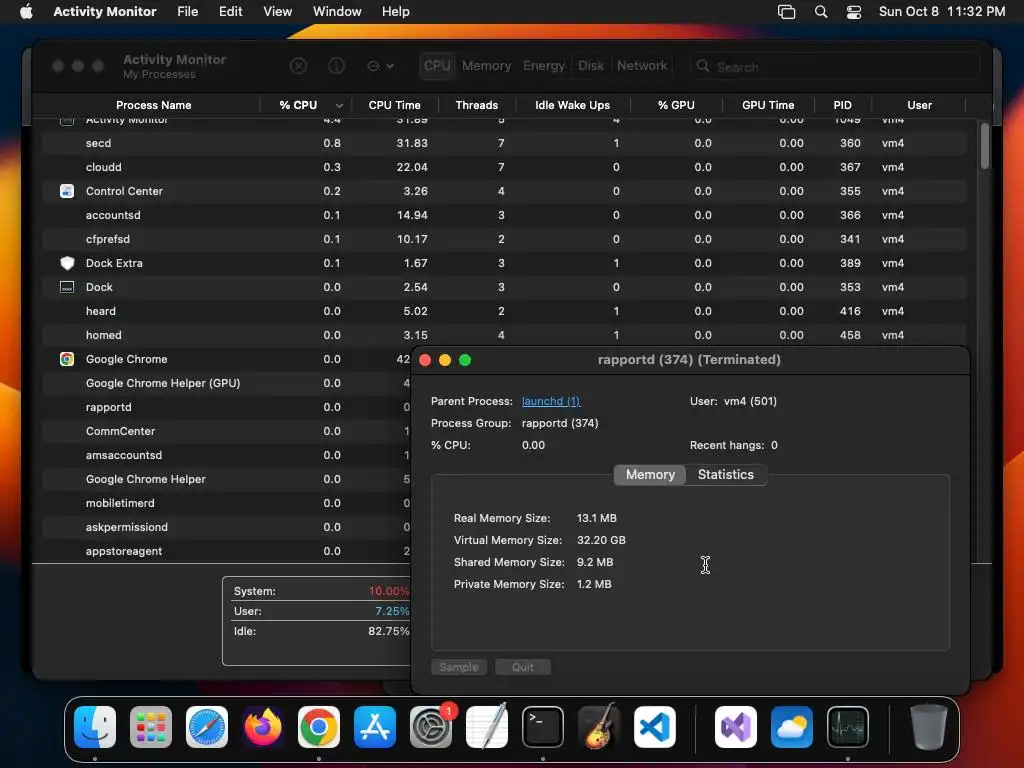This screenshot has height=768, width=1024.
Task: Switch to the Memory toolbar tab
Action: [x=487, y=66]
